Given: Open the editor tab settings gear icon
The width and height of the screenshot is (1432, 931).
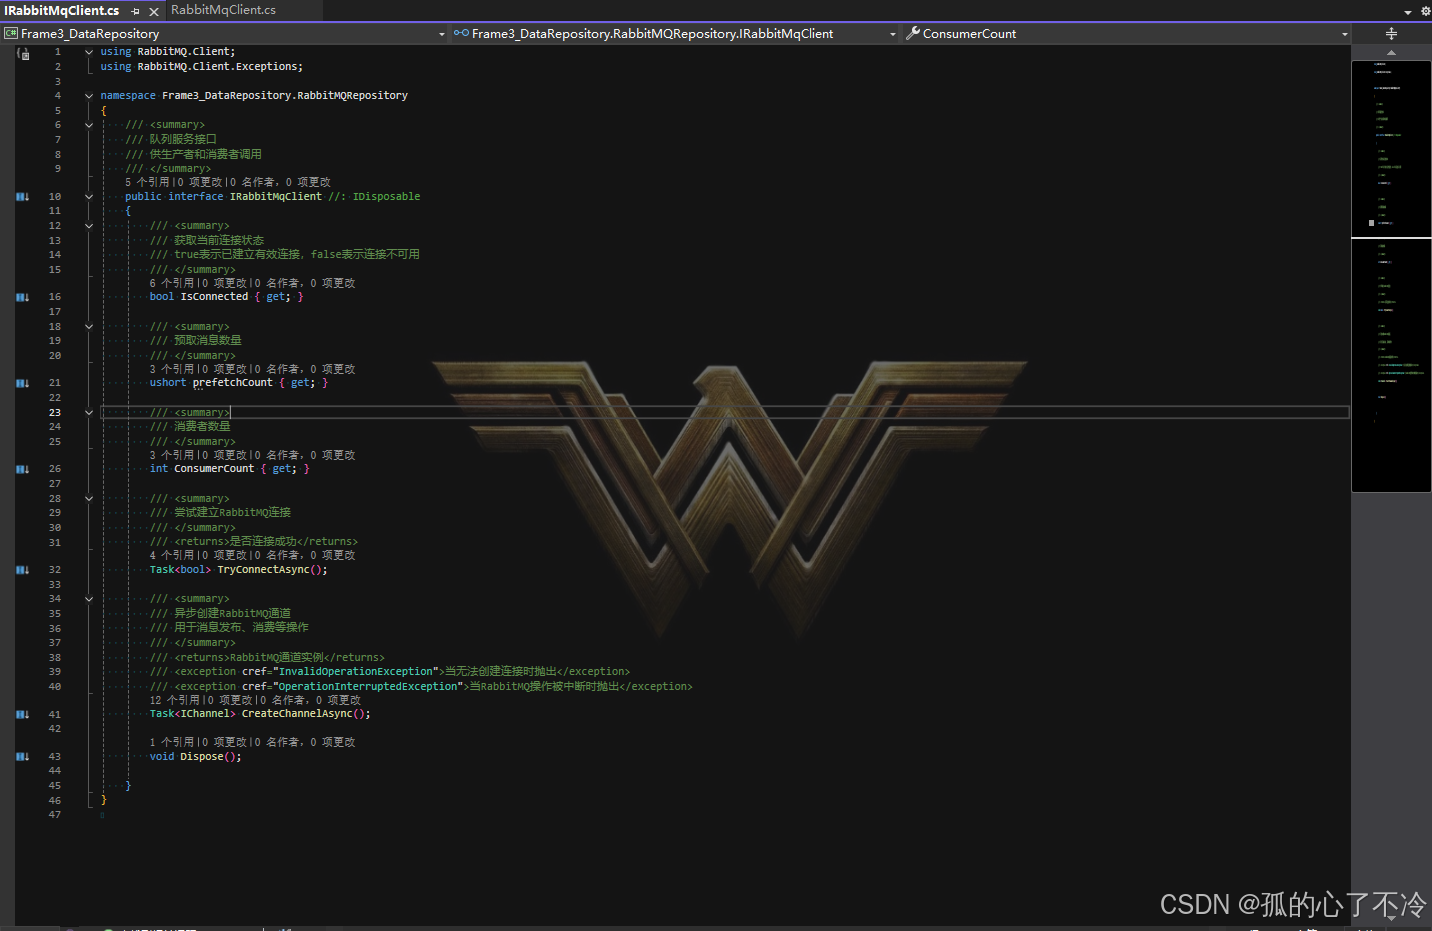Looking at the screenshot, I should [x=1425, y=11].
